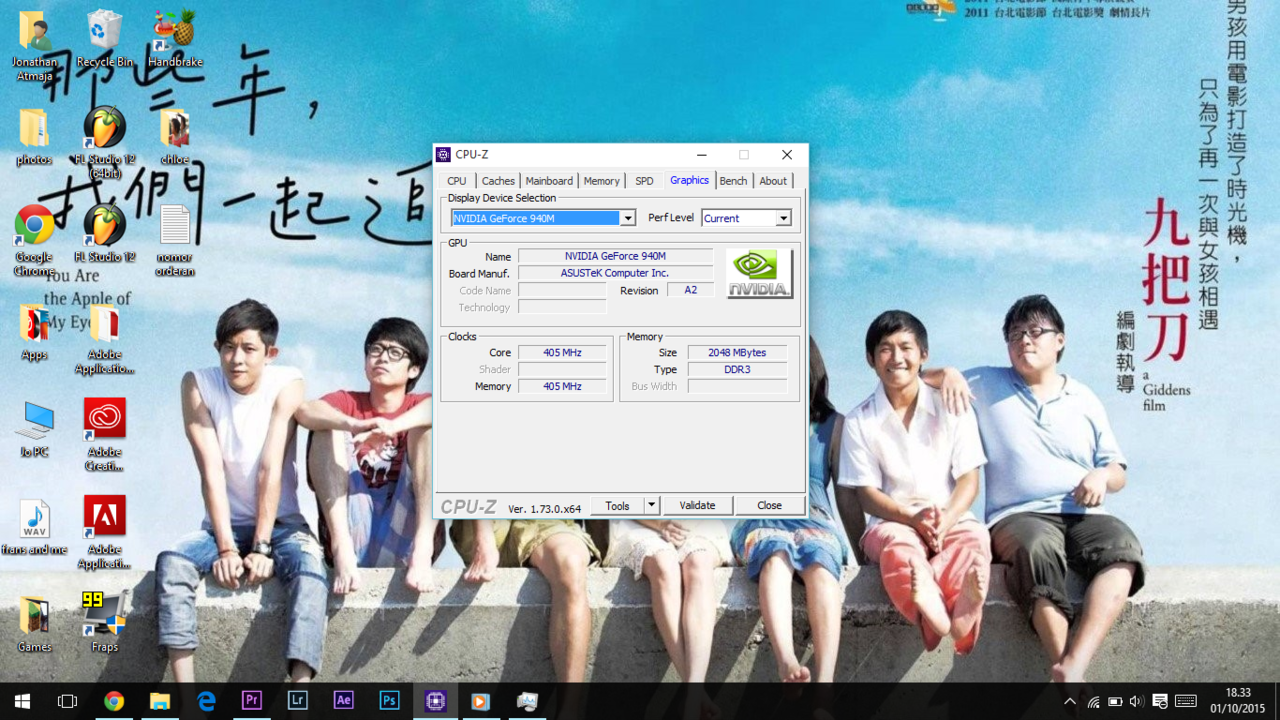Open the photos folder on desktop
This screenshot has height=720, width=1280.
tap(34, 138)
